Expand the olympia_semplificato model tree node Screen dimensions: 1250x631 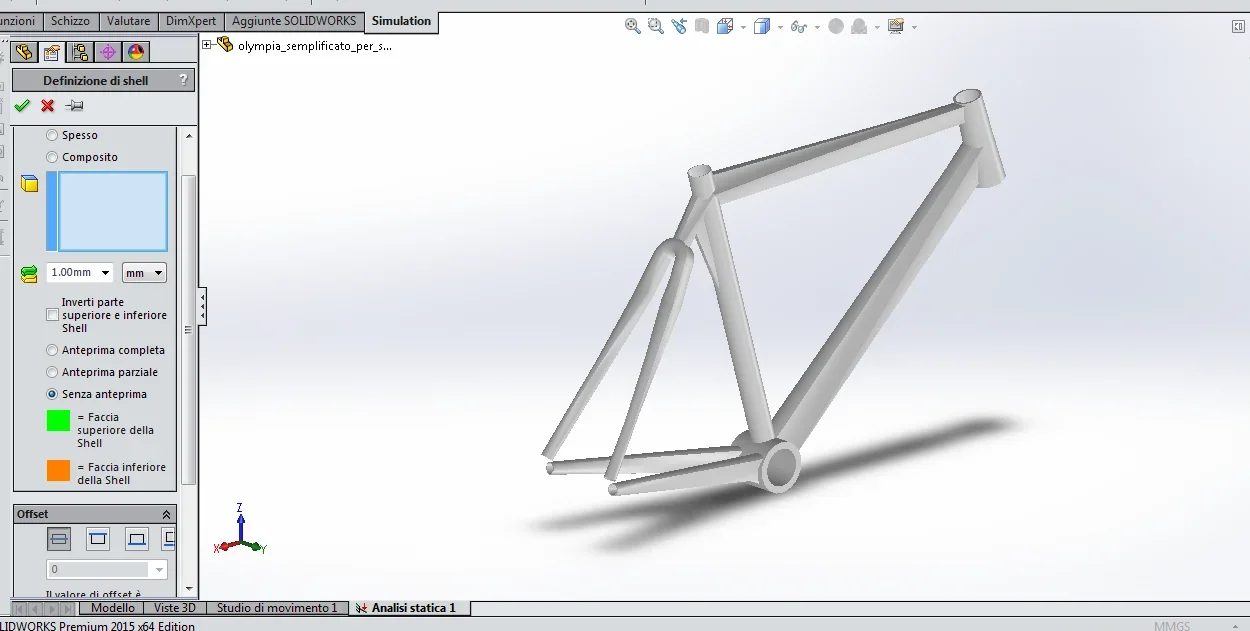pos(207,45)
